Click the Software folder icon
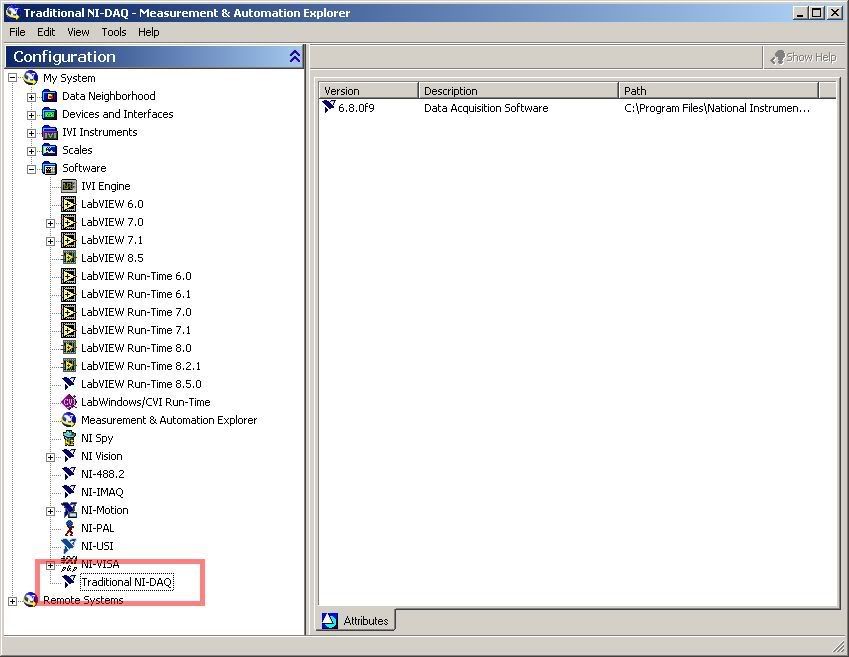Viewport: 849px width, 657px height. coord(50,168)
